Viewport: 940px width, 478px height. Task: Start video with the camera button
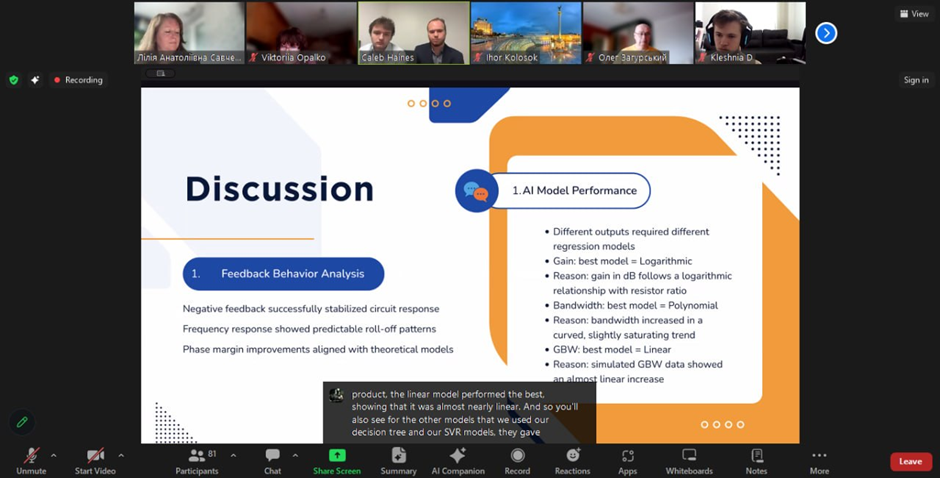click(95, 459)
